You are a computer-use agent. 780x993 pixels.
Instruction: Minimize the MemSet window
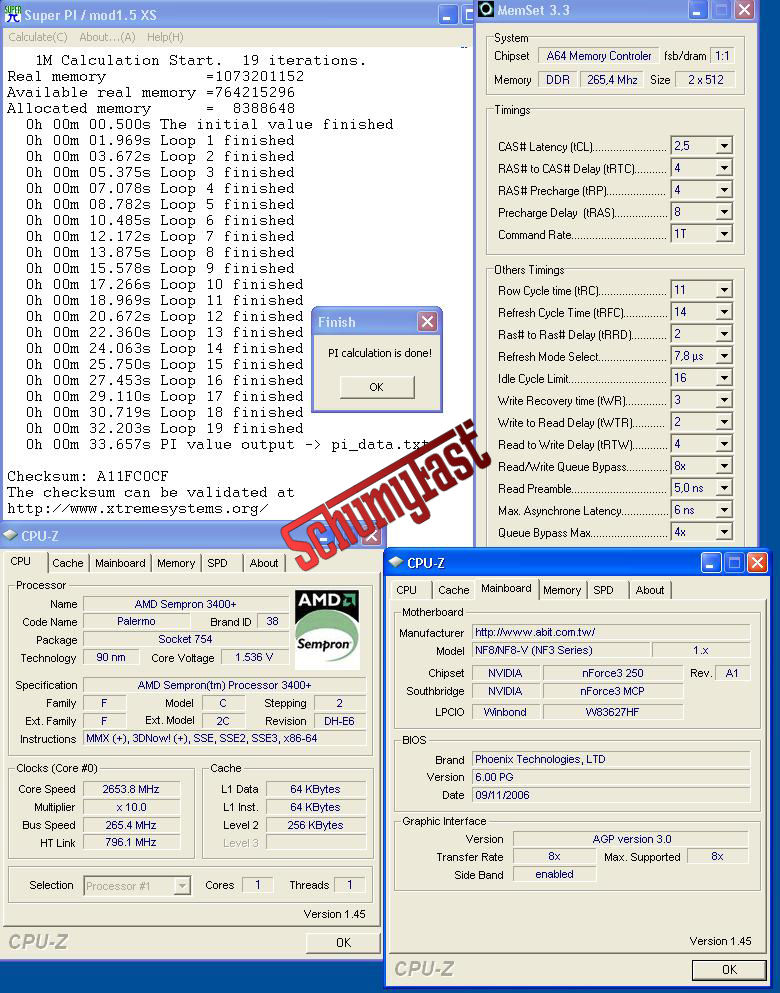(x=698, y=10)
